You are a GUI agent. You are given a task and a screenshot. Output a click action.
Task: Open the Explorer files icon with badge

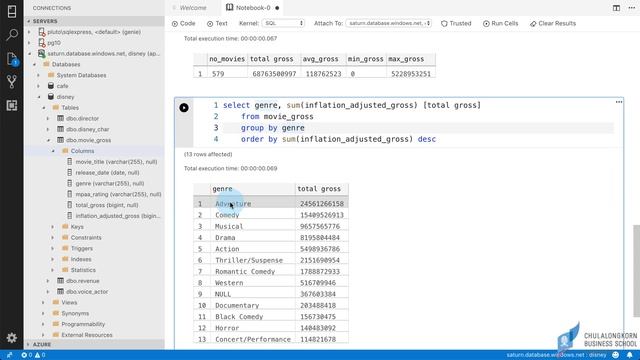(12, 59)
